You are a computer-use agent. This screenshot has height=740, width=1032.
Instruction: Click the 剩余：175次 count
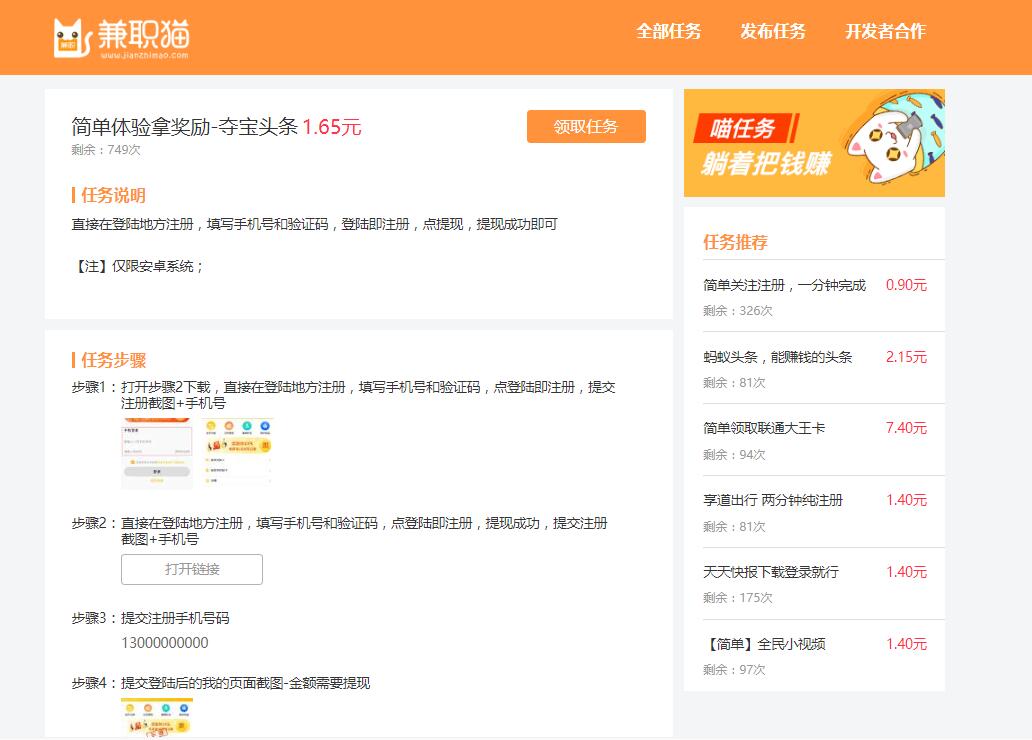[x=737, y=598]
